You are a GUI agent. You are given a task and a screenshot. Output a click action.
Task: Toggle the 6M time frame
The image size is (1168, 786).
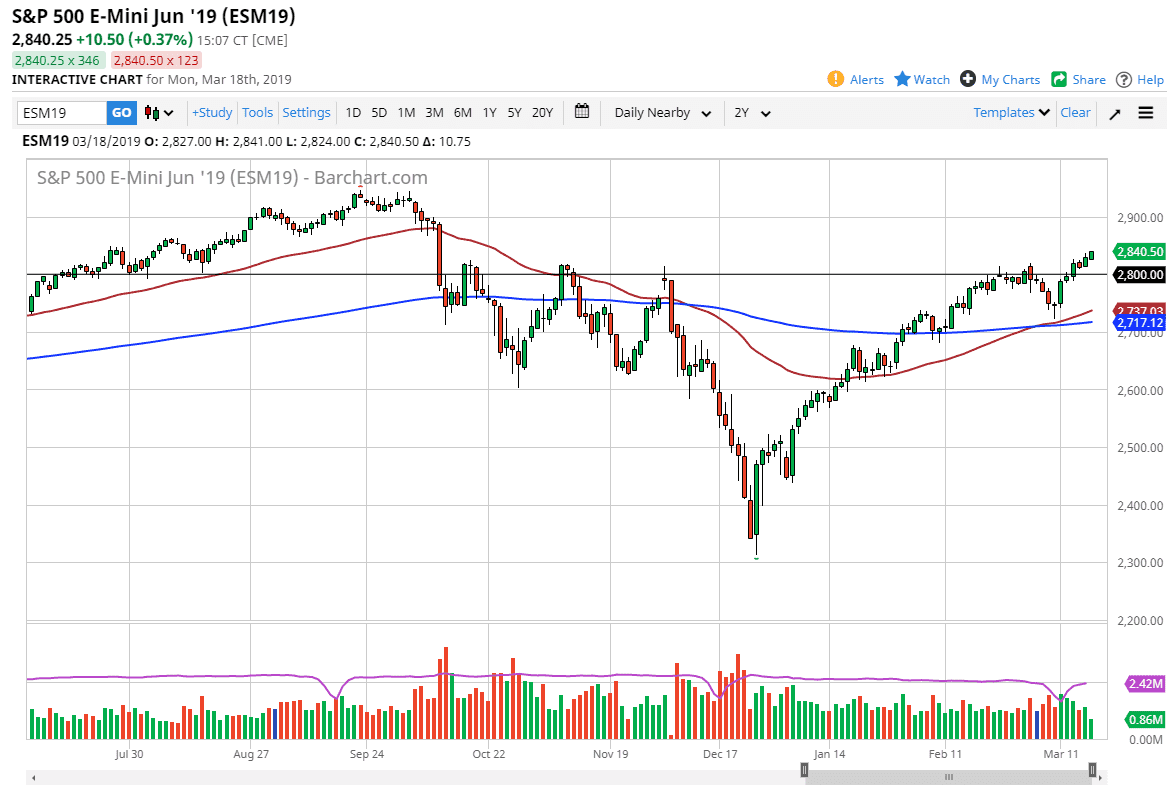462,113
